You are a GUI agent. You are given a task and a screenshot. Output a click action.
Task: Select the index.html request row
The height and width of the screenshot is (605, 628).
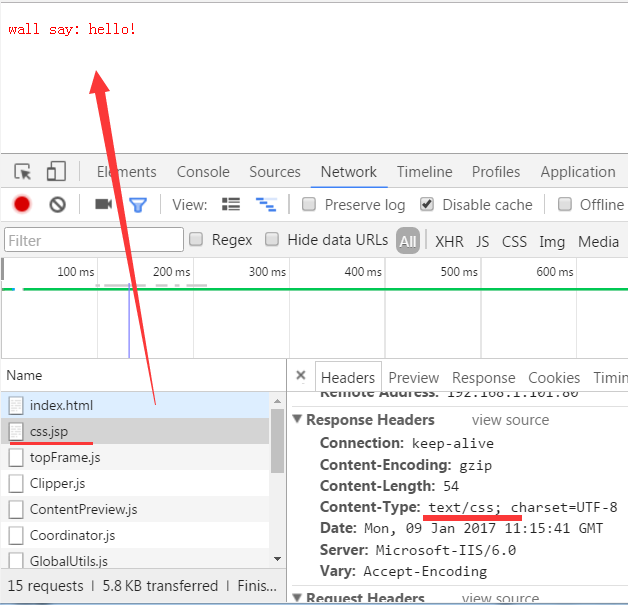[x=135, y=405]
